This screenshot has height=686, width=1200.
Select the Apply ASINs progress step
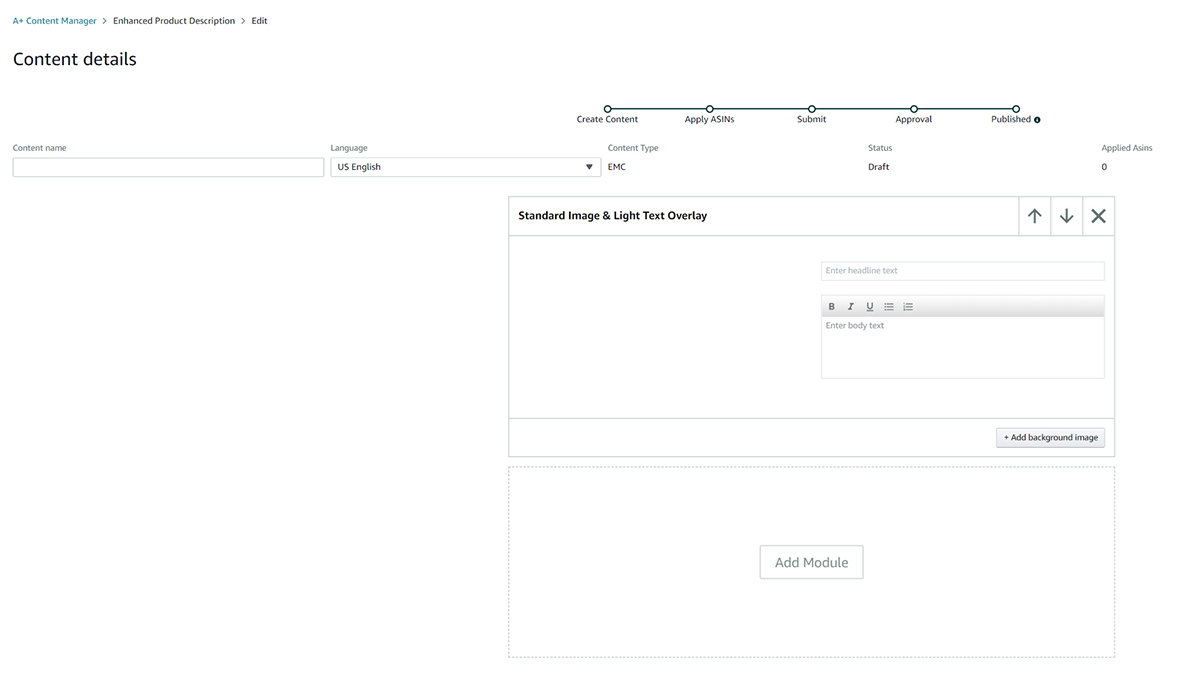(709, 109)
